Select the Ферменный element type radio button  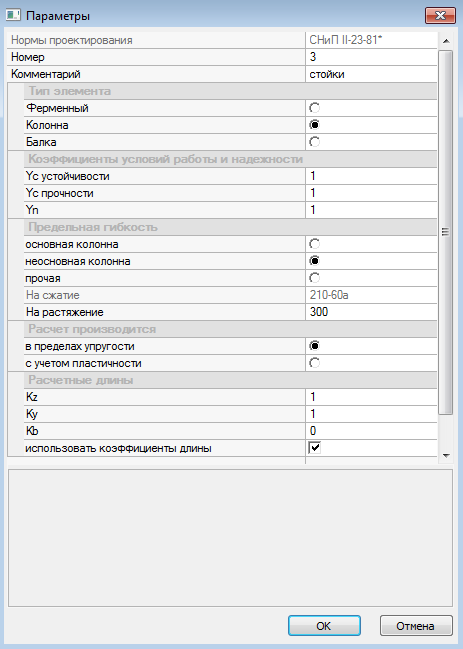point(314,108)
